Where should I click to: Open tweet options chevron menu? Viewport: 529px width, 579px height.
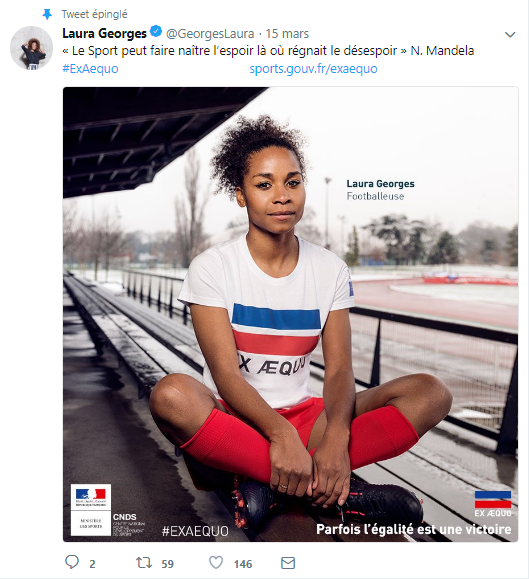point(510,35)
